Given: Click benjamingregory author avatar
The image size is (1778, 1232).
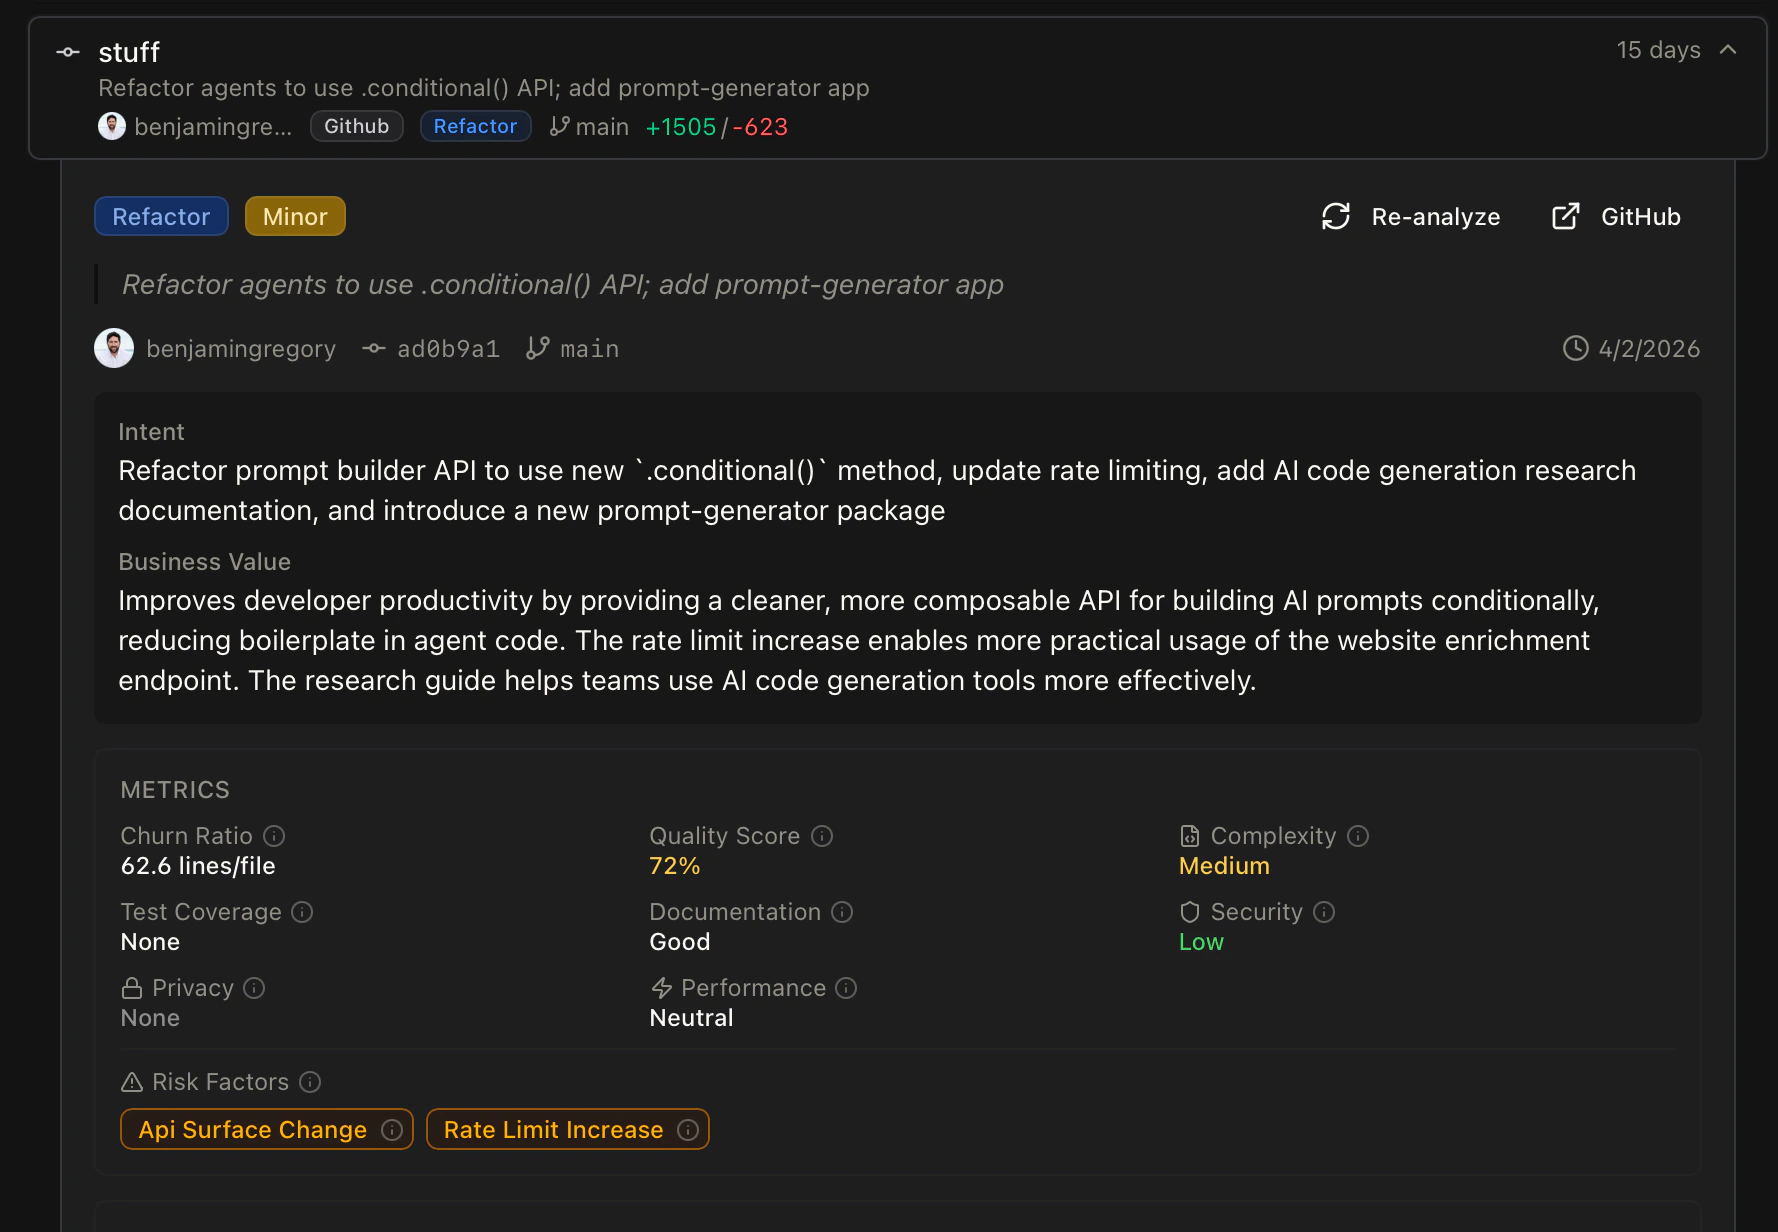Looking at the screenshot, I should [114, 348].
